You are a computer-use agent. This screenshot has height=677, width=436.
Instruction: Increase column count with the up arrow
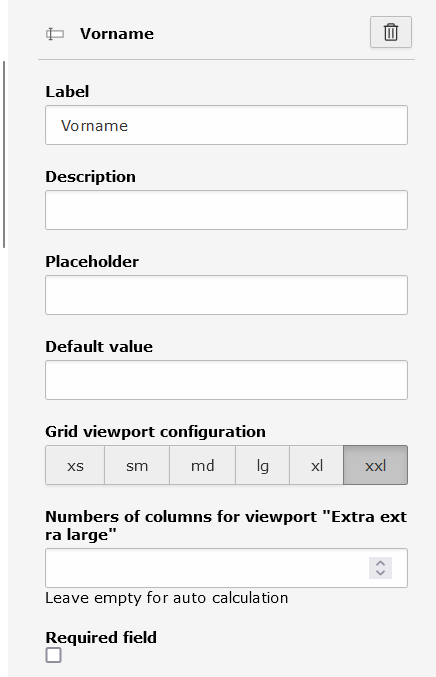(x=380, y=563)
